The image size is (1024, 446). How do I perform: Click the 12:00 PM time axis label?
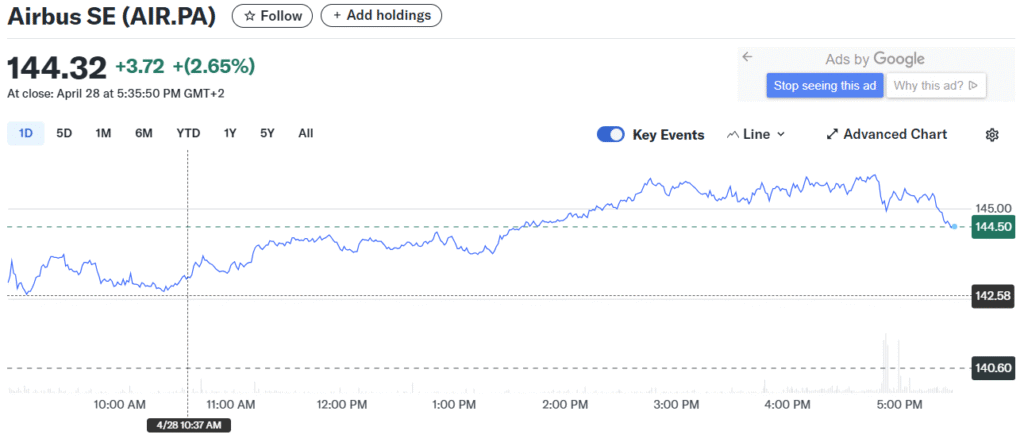pos(342,405)
